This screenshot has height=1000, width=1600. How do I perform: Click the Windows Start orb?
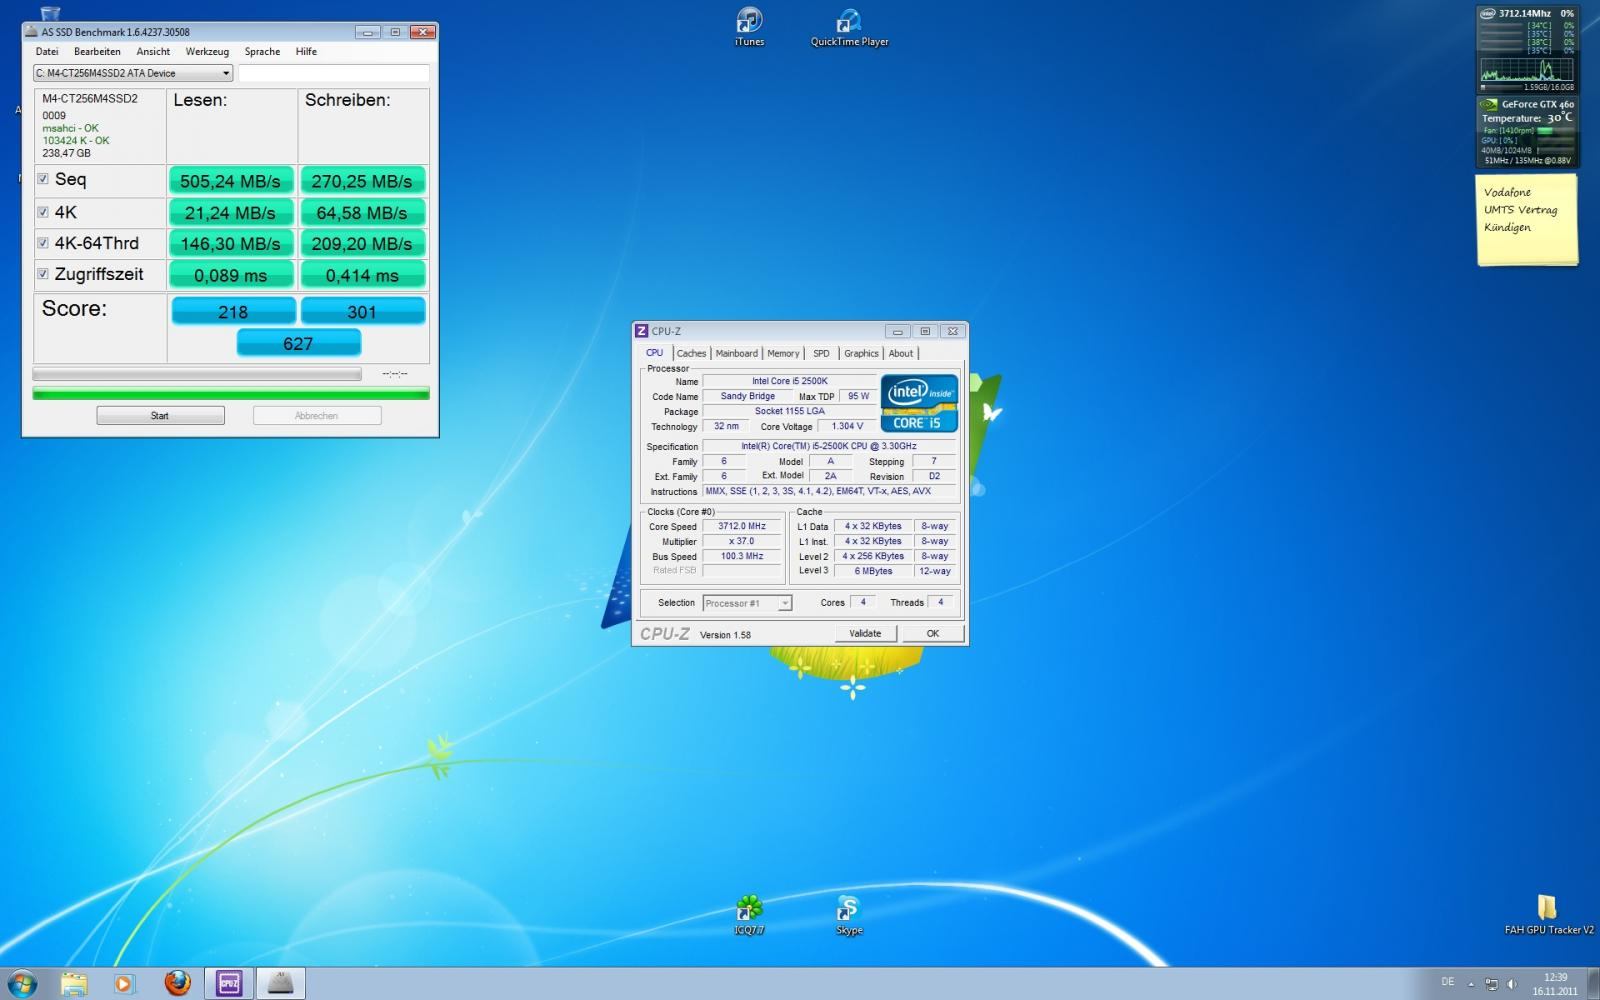coord(21,983)
